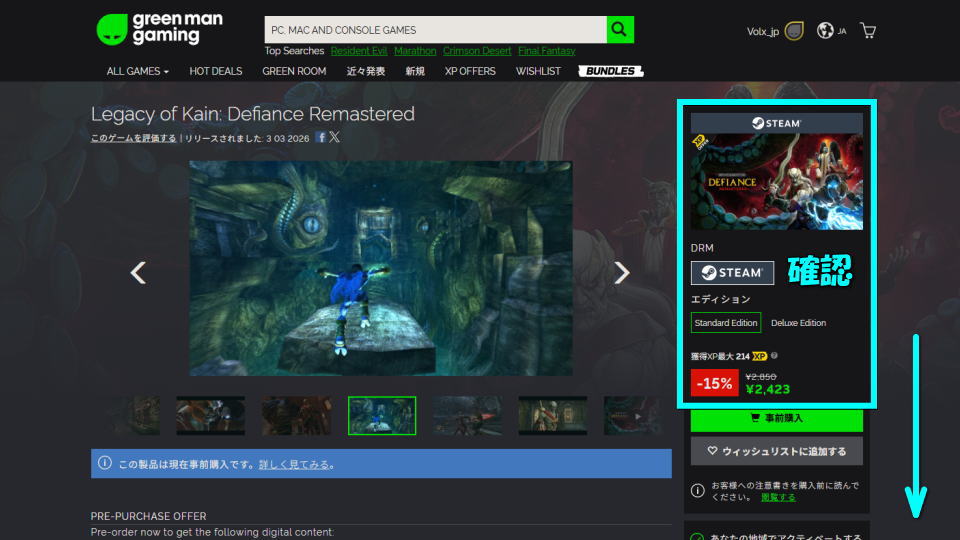Image resolution: width=960 pixels, height=540 pixels.
Task: Open the HOT DEALS menu item
Action: [215, 71]
